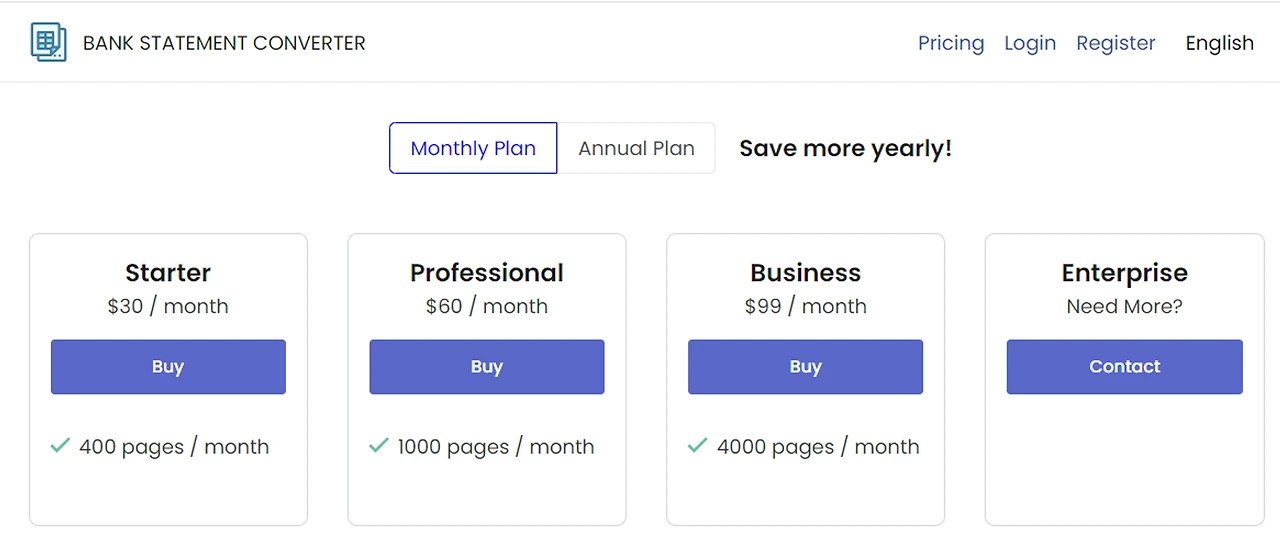1280x539 pixels.
Task: Open the Register link
Action: point(1116,43)
